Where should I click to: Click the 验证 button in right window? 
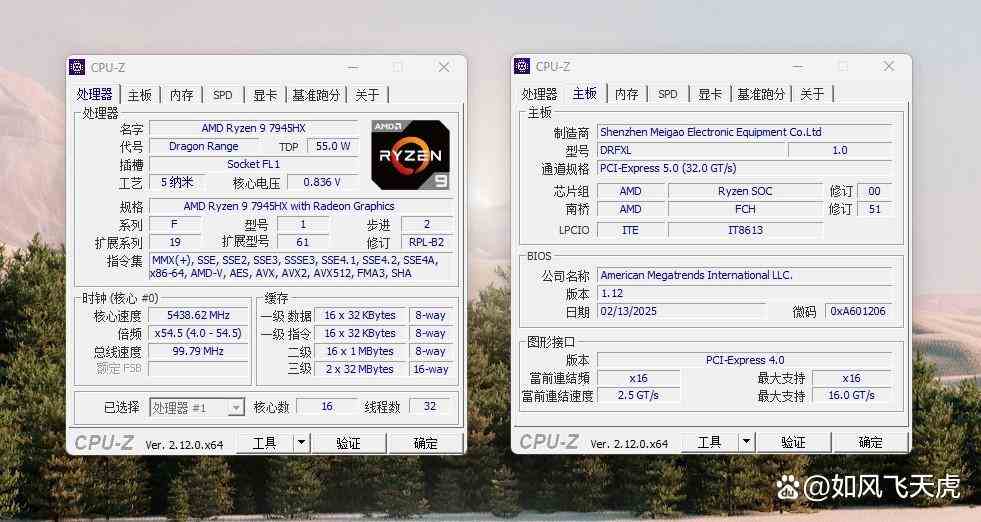point(793,443)
